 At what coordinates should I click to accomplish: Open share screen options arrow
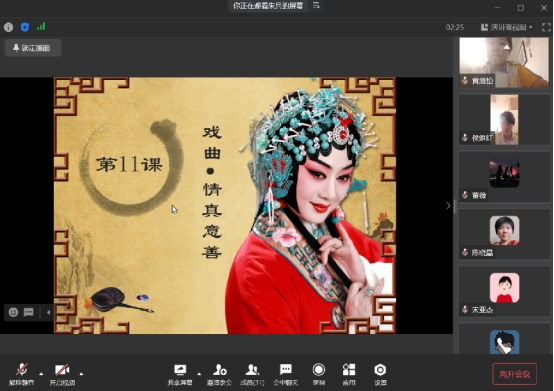(199, 374)
